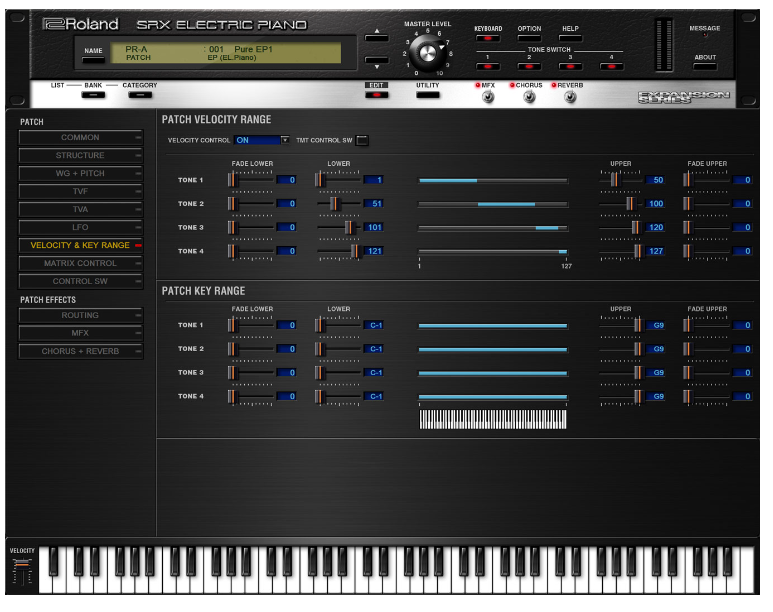773x612 pixels.
Task: Toggle the Reverb red LED indicator
Action: point(554,85)
